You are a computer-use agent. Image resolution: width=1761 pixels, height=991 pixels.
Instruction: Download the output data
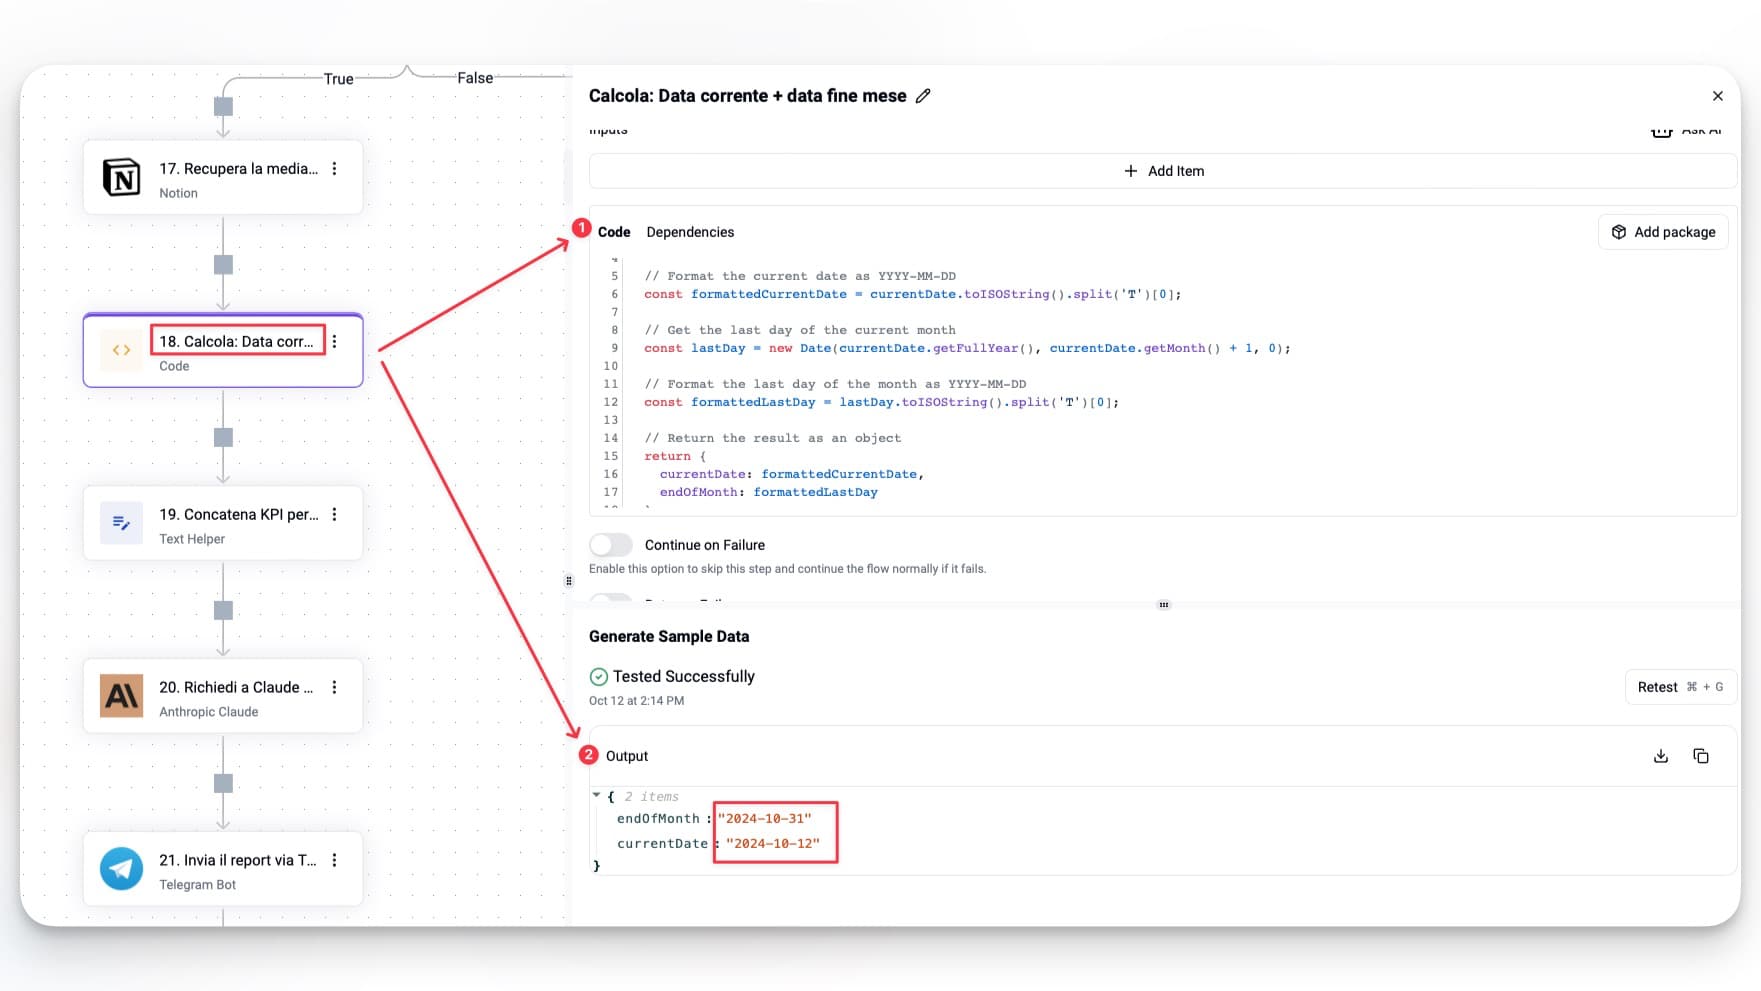click(x=1661, y=756)
